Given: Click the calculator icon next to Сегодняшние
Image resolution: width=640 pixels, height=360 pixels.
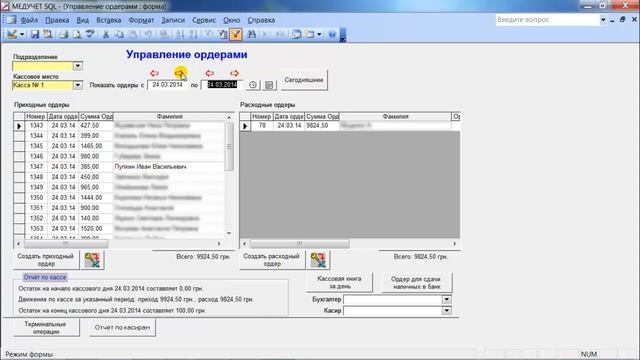Looking at the screenshot, I should [x=269, y=85].
